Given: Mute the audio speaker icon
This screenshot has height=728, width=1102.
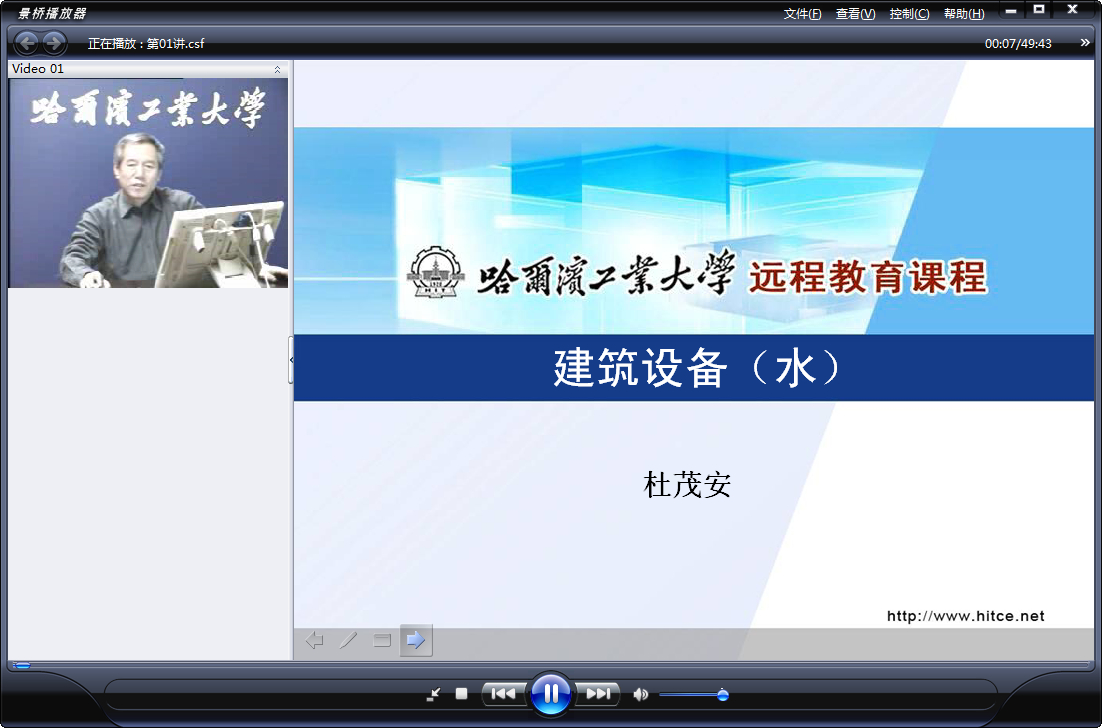Looking at the screenshot, I should click(x=640, y=695).
